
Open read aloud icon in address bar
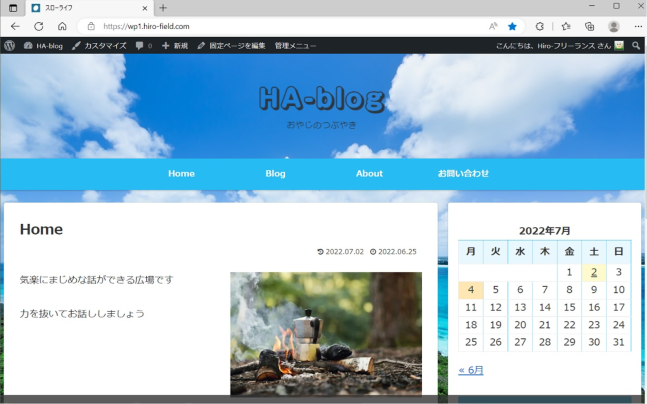click(x=493, y=26)
